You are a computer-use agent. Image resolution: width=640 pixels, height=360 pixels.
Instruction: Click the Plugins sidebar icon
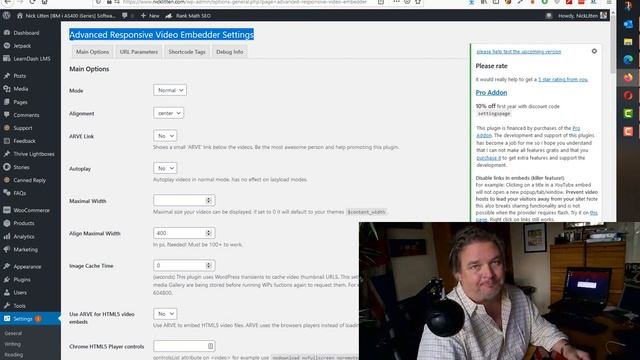click(7, 280)
